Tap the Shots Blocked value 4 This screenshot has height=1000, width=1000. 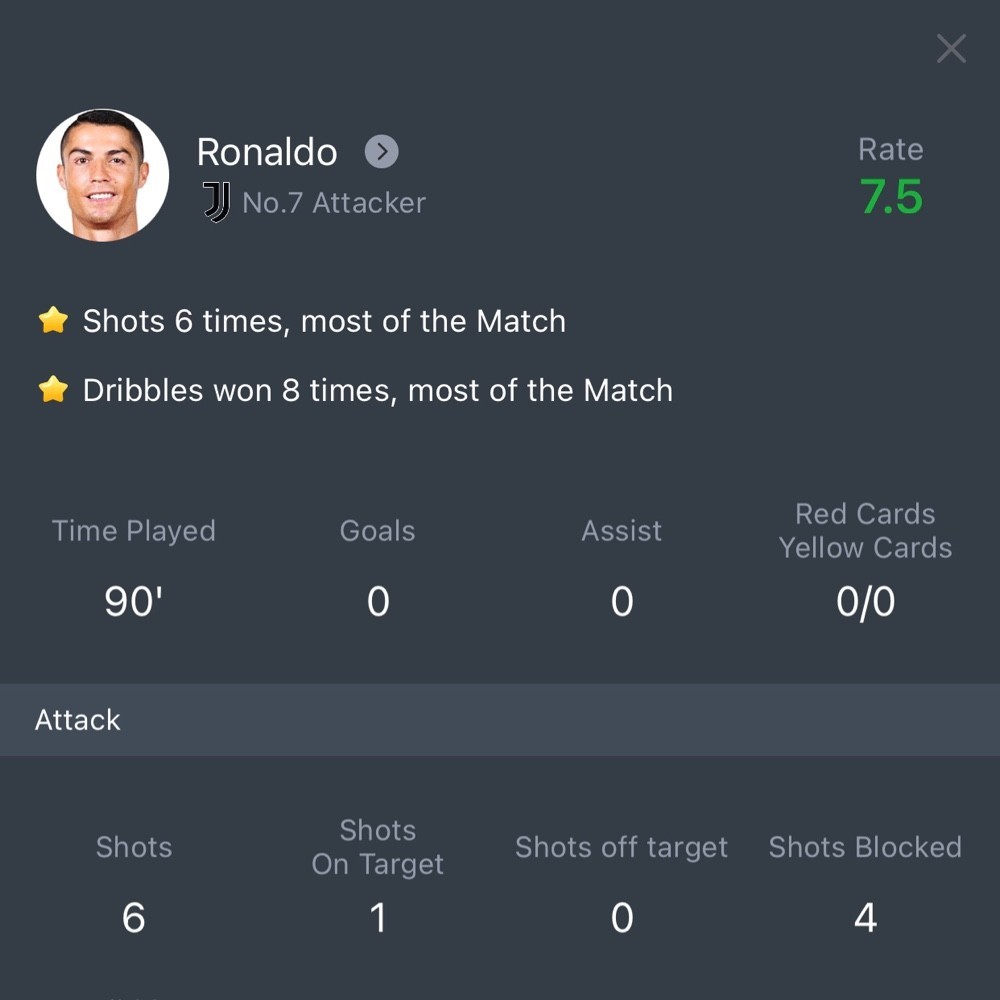click(x=865, y=917)
